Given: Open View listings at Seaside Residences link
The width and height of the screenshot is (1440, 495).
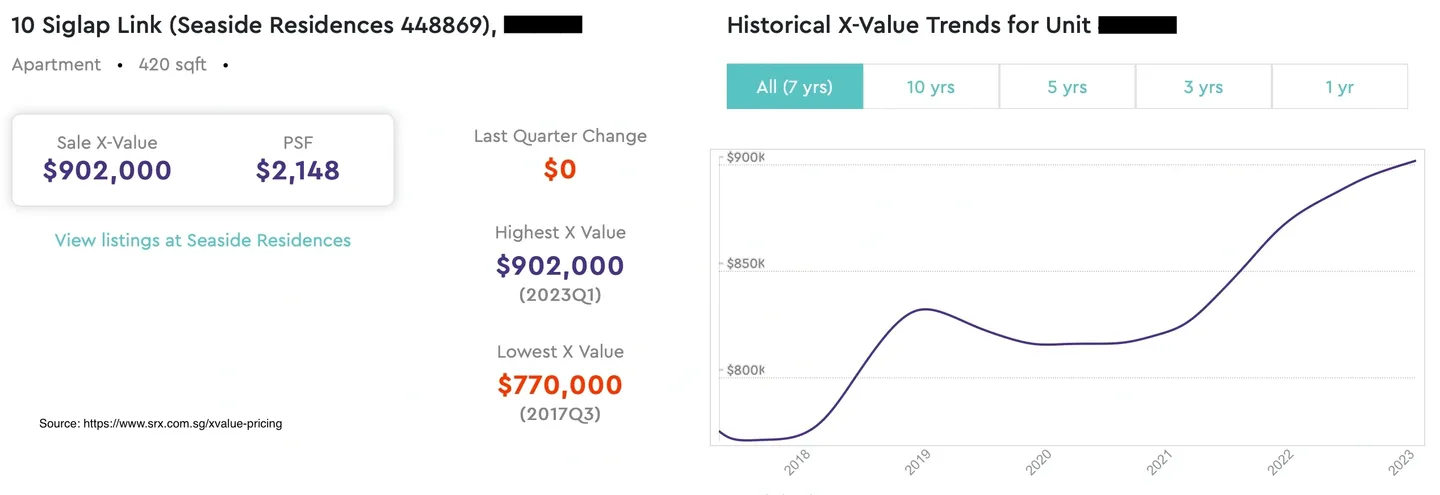Looking at the screenshot, I should pos(203,240).
